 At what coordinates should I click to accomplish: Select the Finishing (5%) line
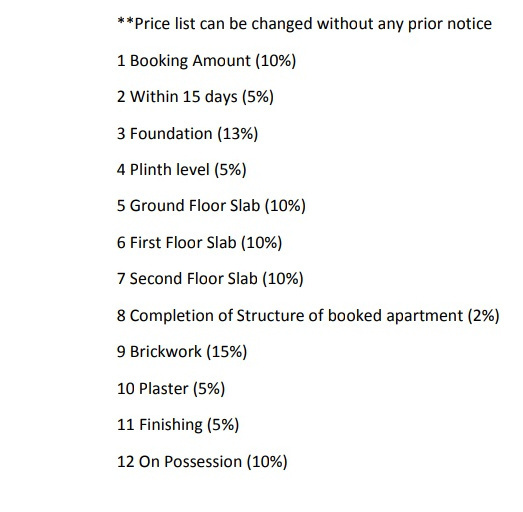pos(178,425)
